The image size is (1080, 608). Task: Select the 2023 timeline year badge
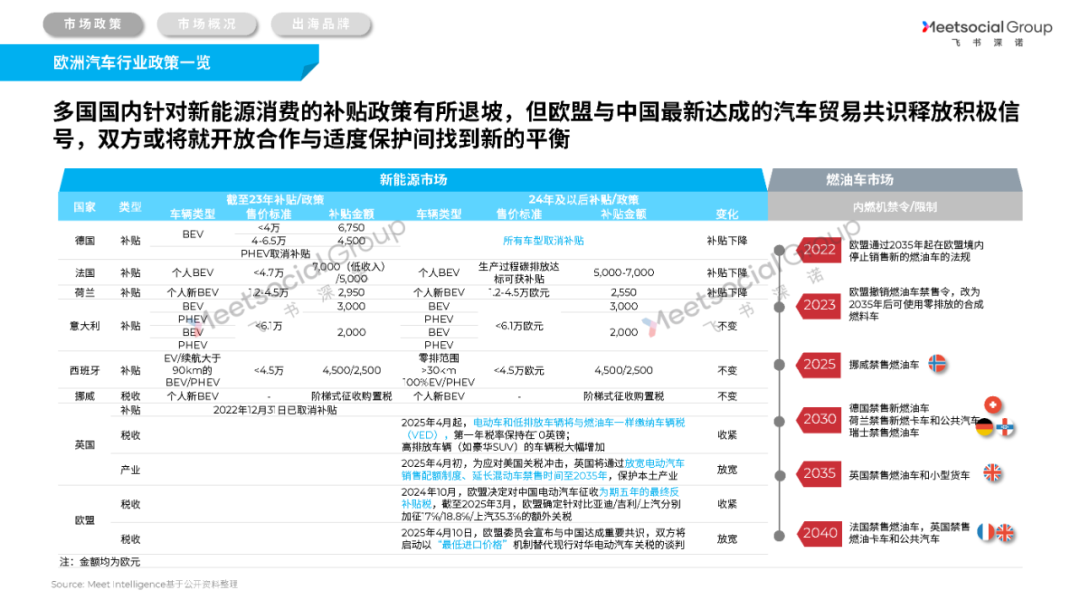818,304
